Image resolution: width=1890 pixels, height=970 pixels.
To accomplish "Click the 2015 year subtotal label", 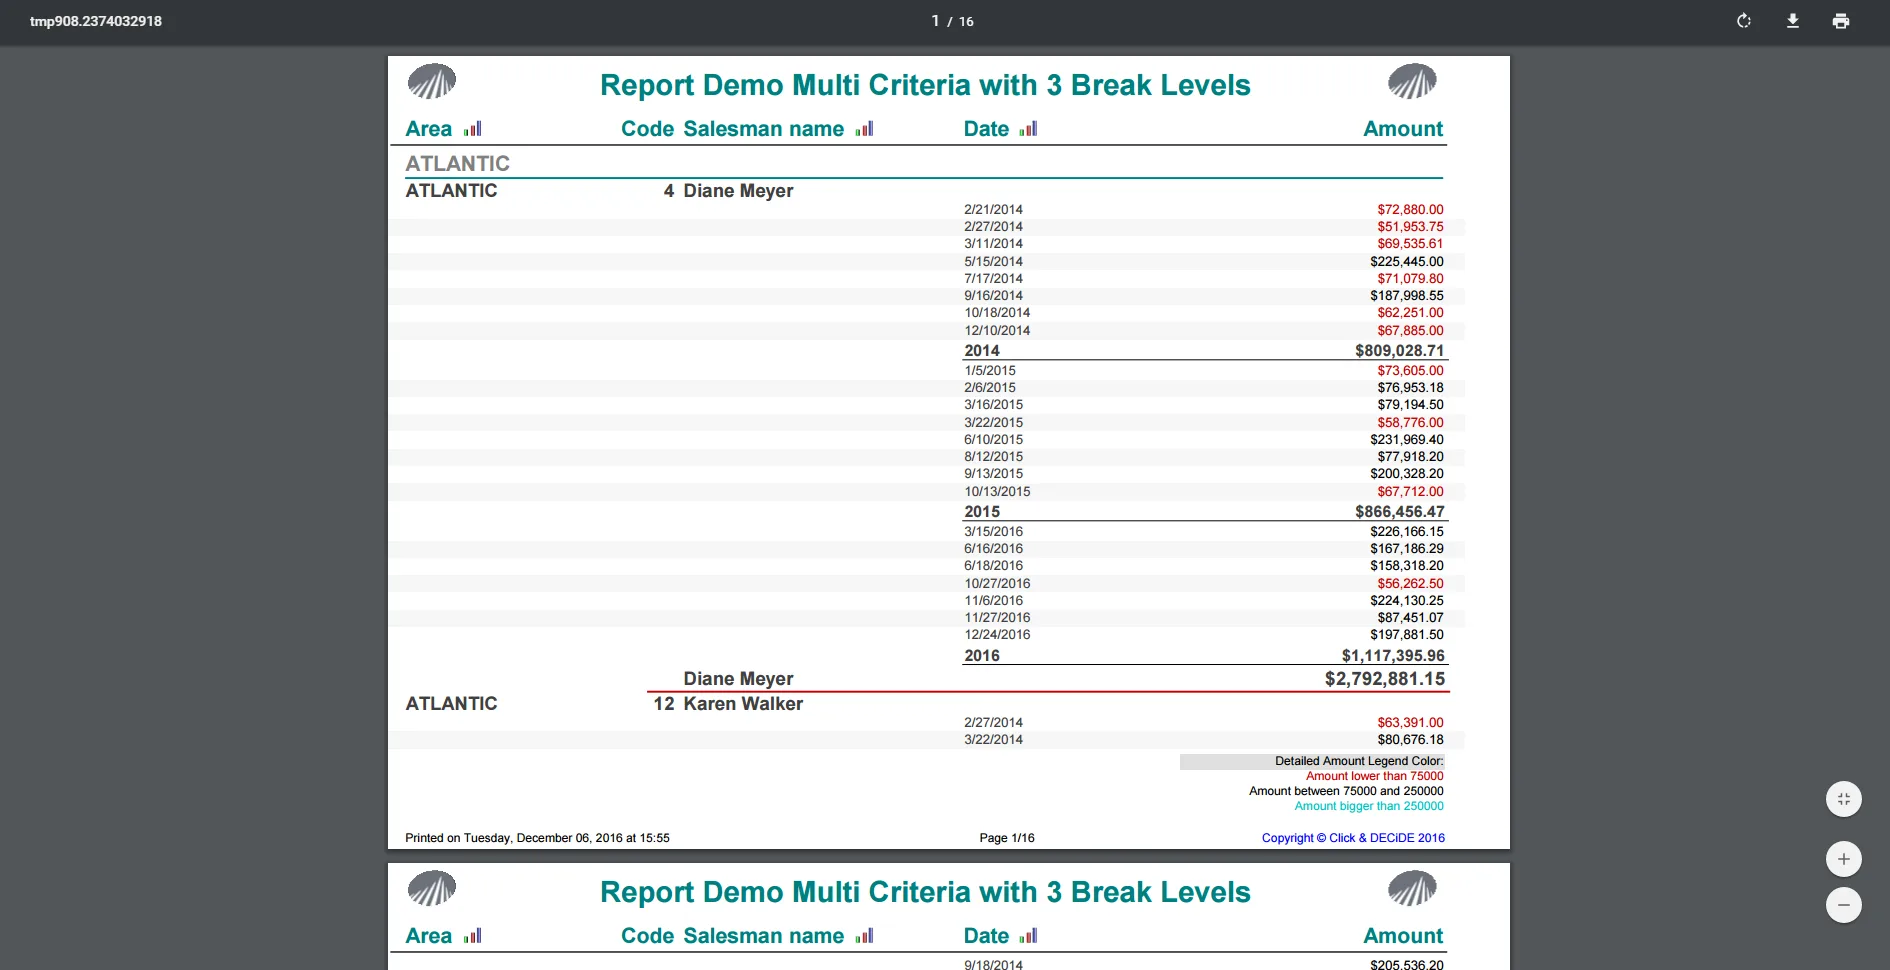I will (982, 512).
